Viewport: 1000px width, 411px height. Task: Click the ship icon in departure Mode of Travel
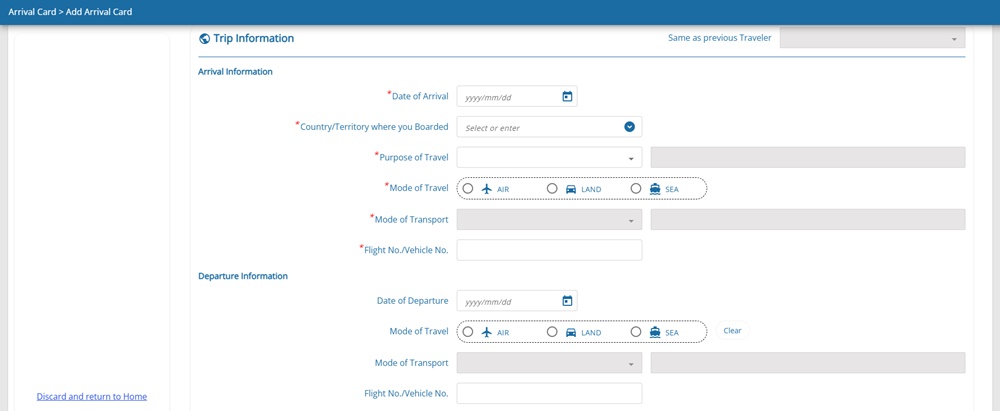(655, 332)
